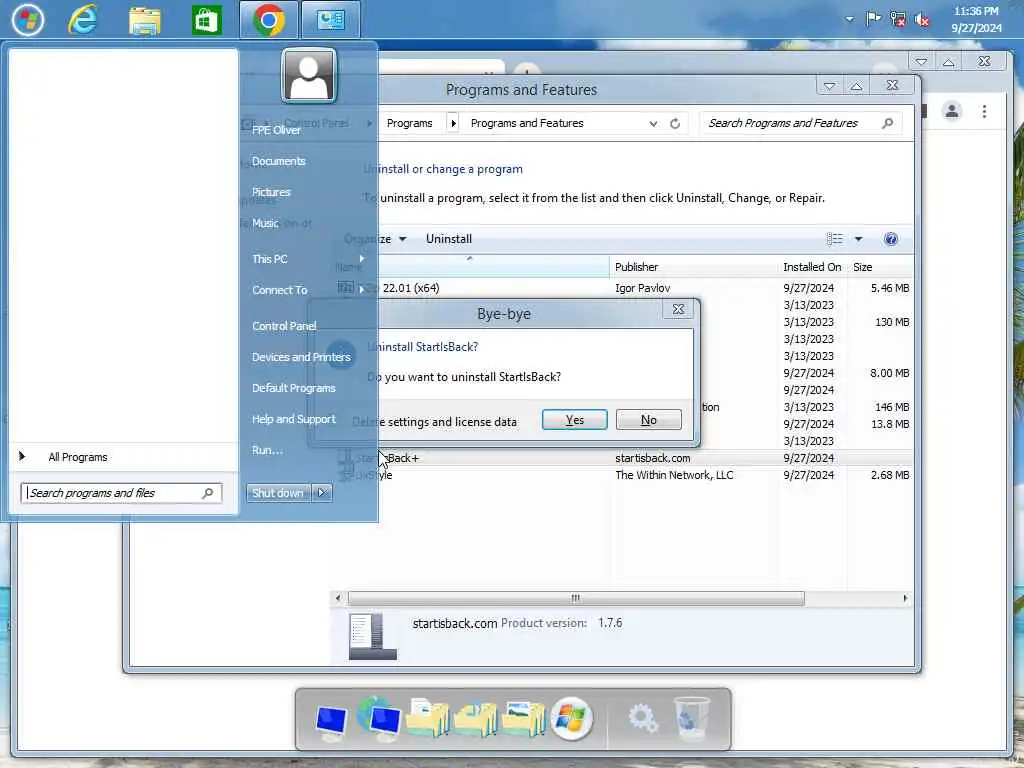
Task: Sort by Size column
Action: click(880, 267)
